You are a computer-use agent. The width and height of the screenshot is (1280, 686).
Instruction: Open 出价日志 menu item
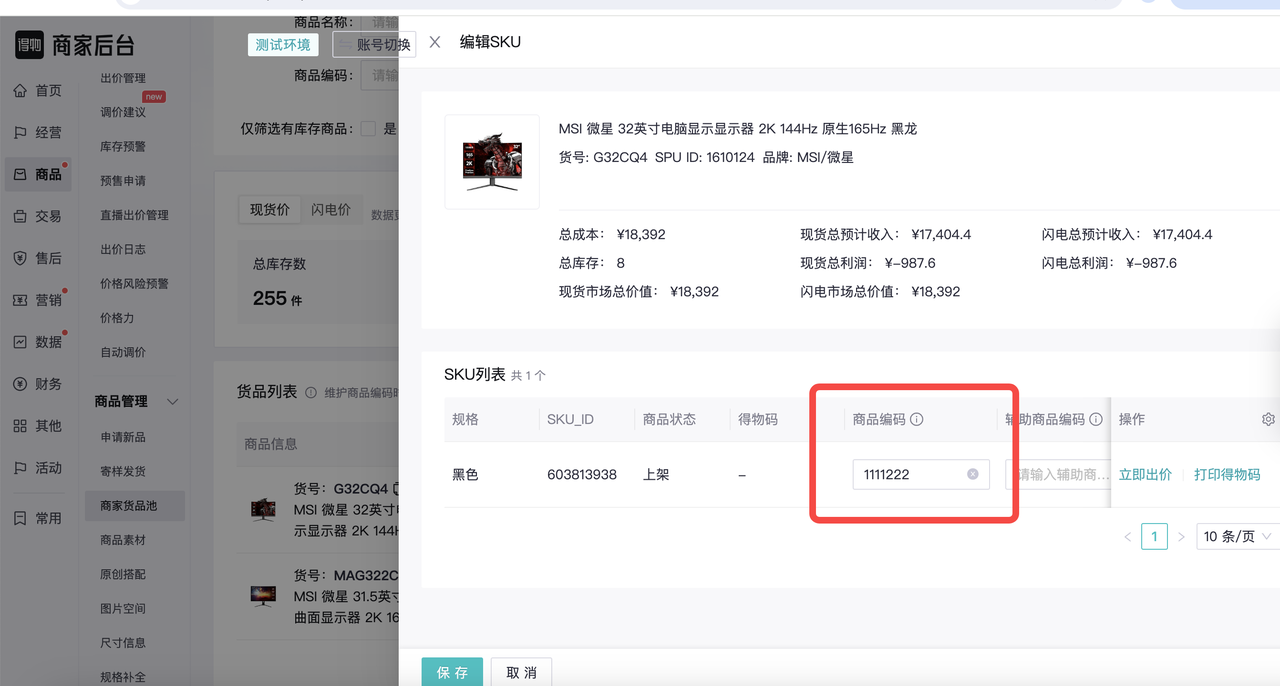pyautogui.click(x=123, y=249)
